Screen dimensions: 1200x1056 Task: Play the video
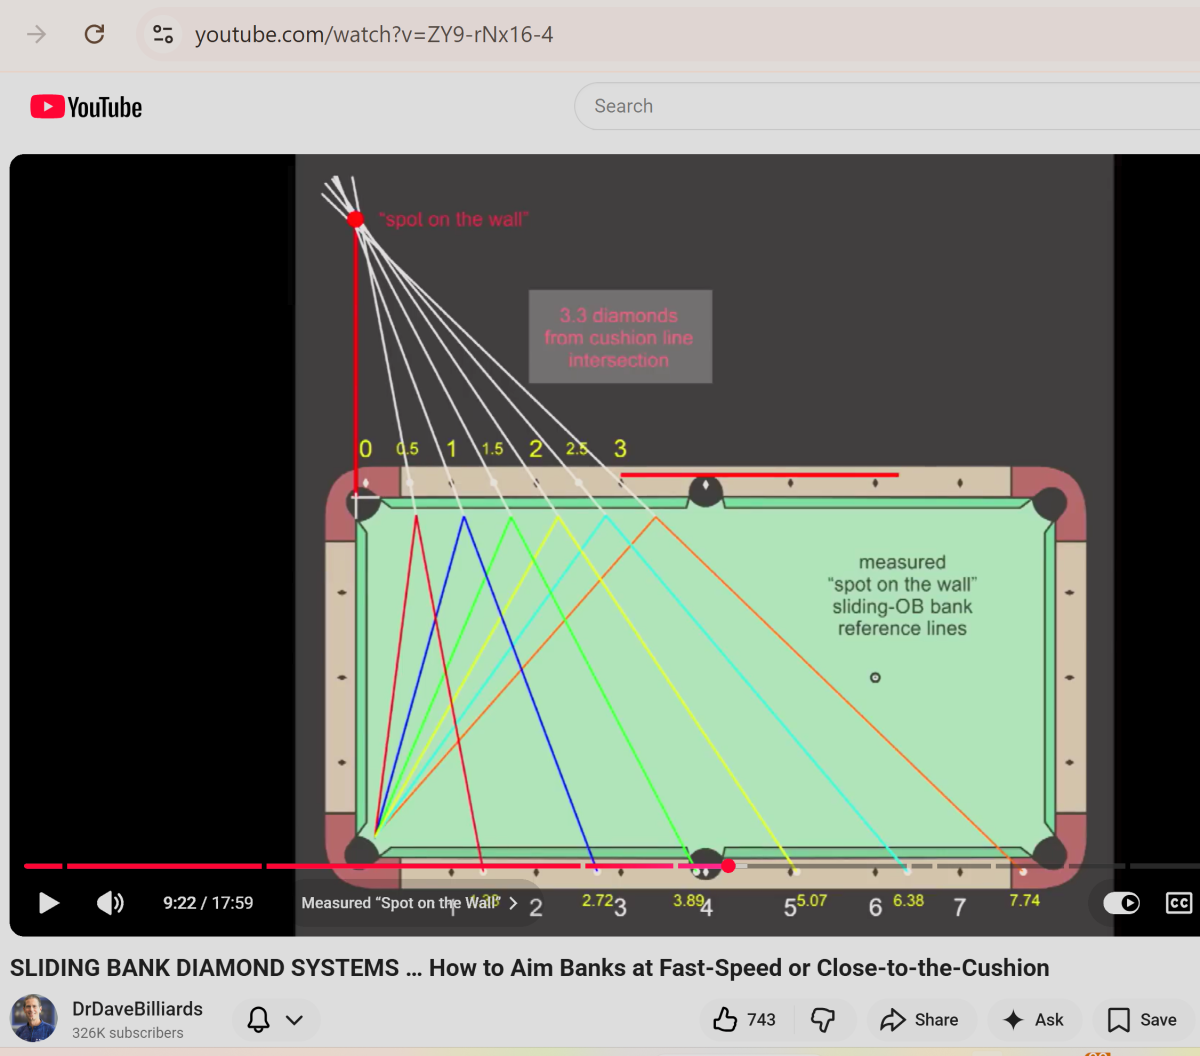pyautogui.click(x=48, y=903)
